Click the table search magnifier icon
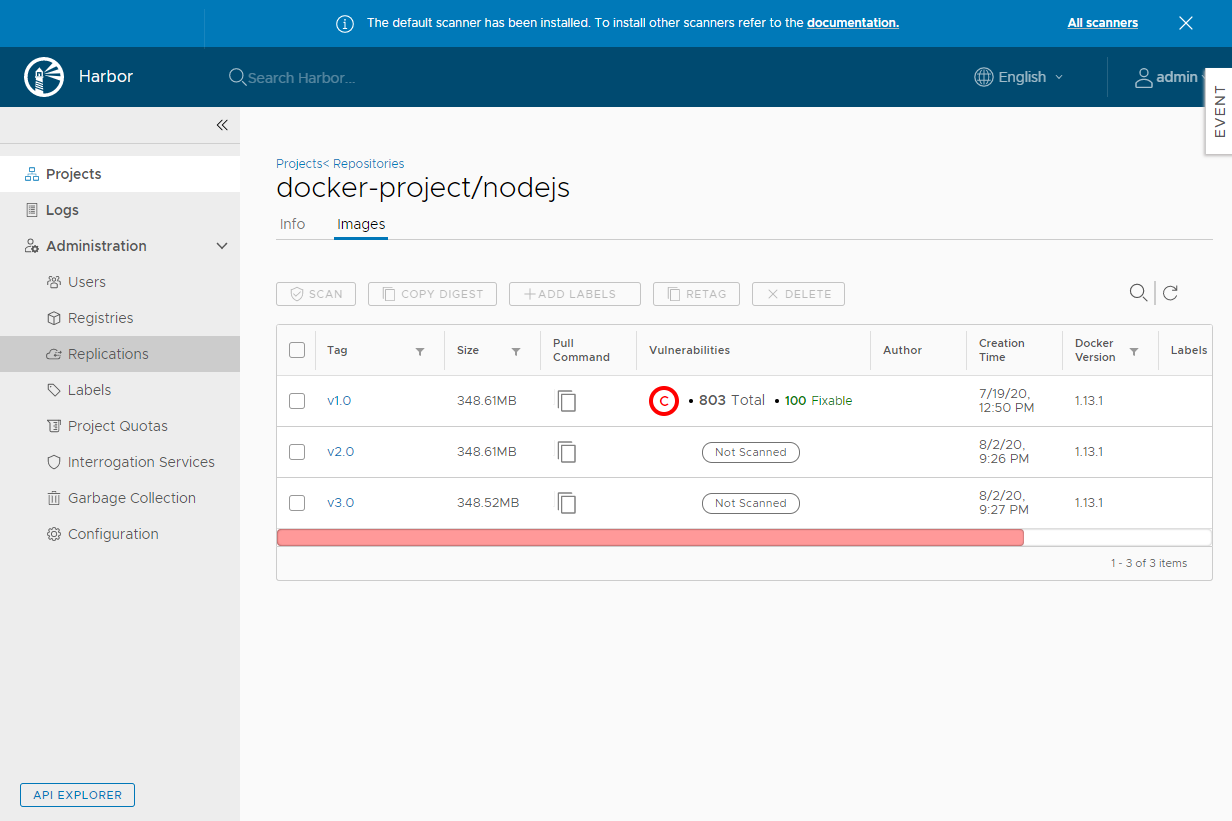 pyautogui.click(x=1138, y=293)
